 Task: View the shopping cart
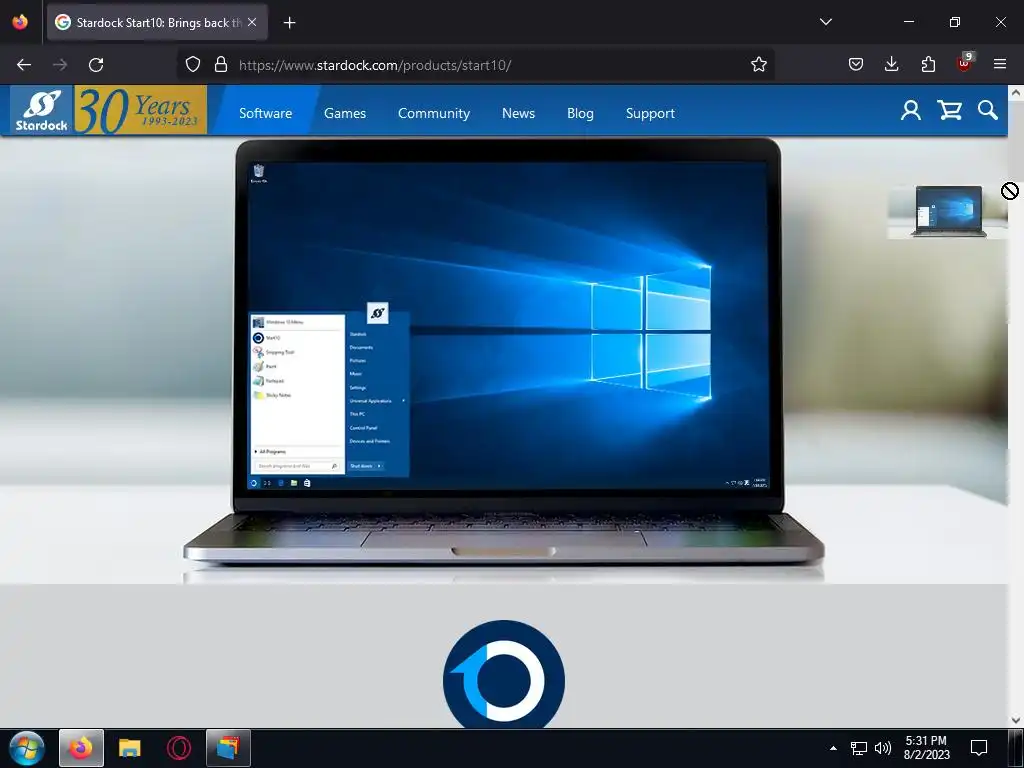950,110
